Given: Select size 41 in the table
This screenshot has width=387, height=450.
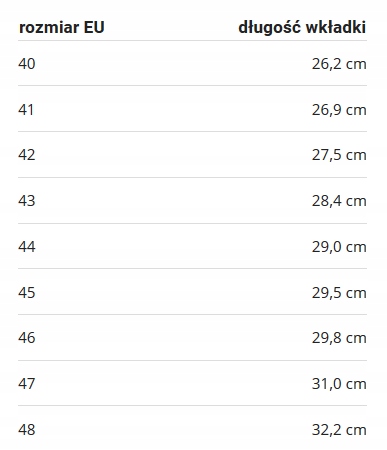Looking at the screenshot, I should [26, 110].
